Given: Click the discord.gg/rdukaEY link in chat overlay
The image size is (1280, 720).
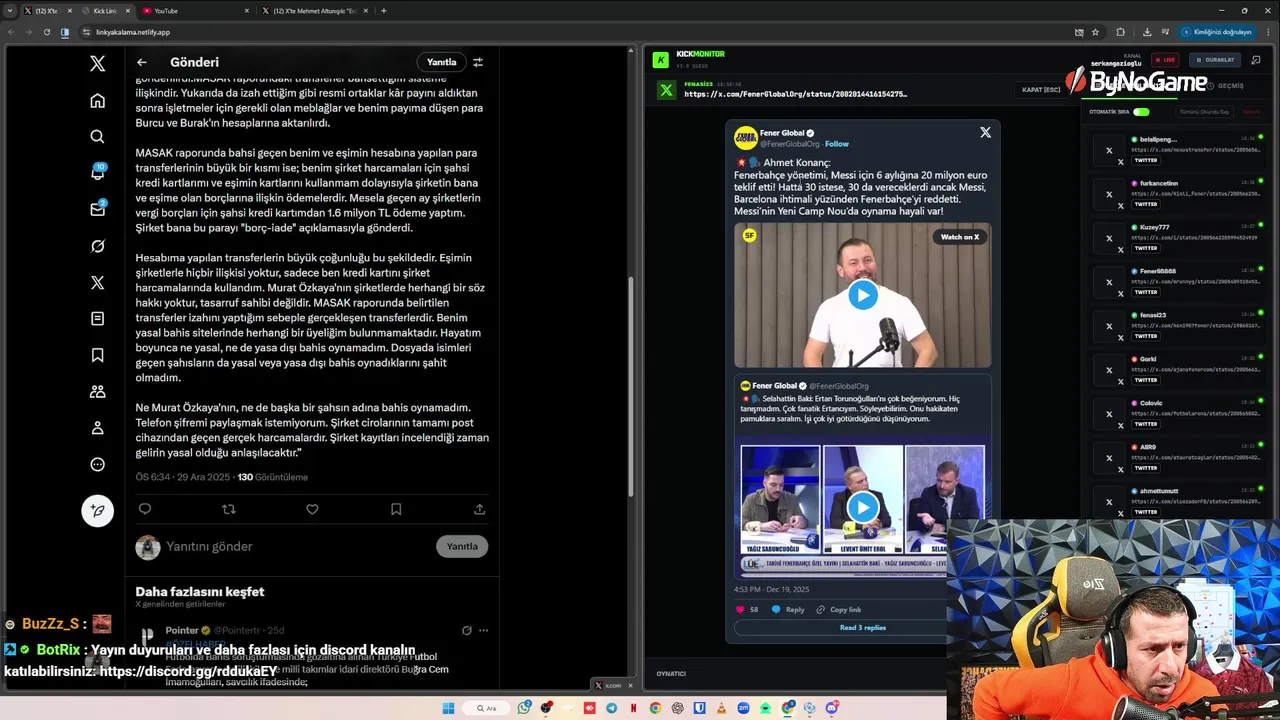Looking at the screenshot, I should (x=188, y=671).
